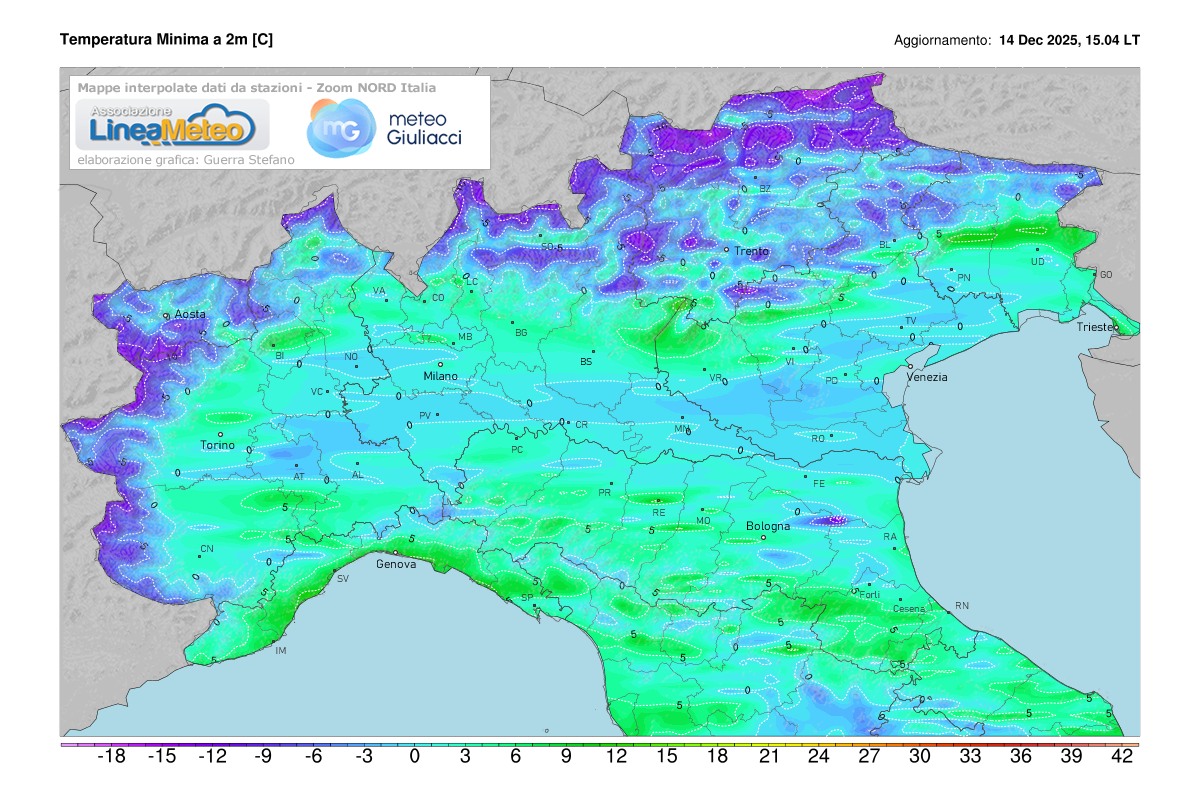Toggle the BZ province label visibility
Viewport: 1200px width, 790px height.
click(765, 186)
